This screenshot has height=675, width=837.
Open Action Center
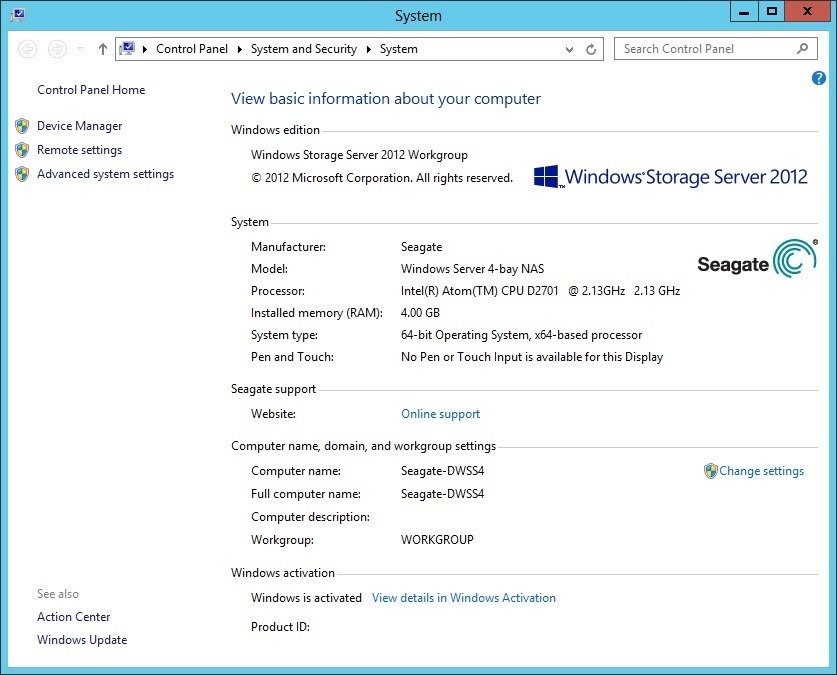74,617
